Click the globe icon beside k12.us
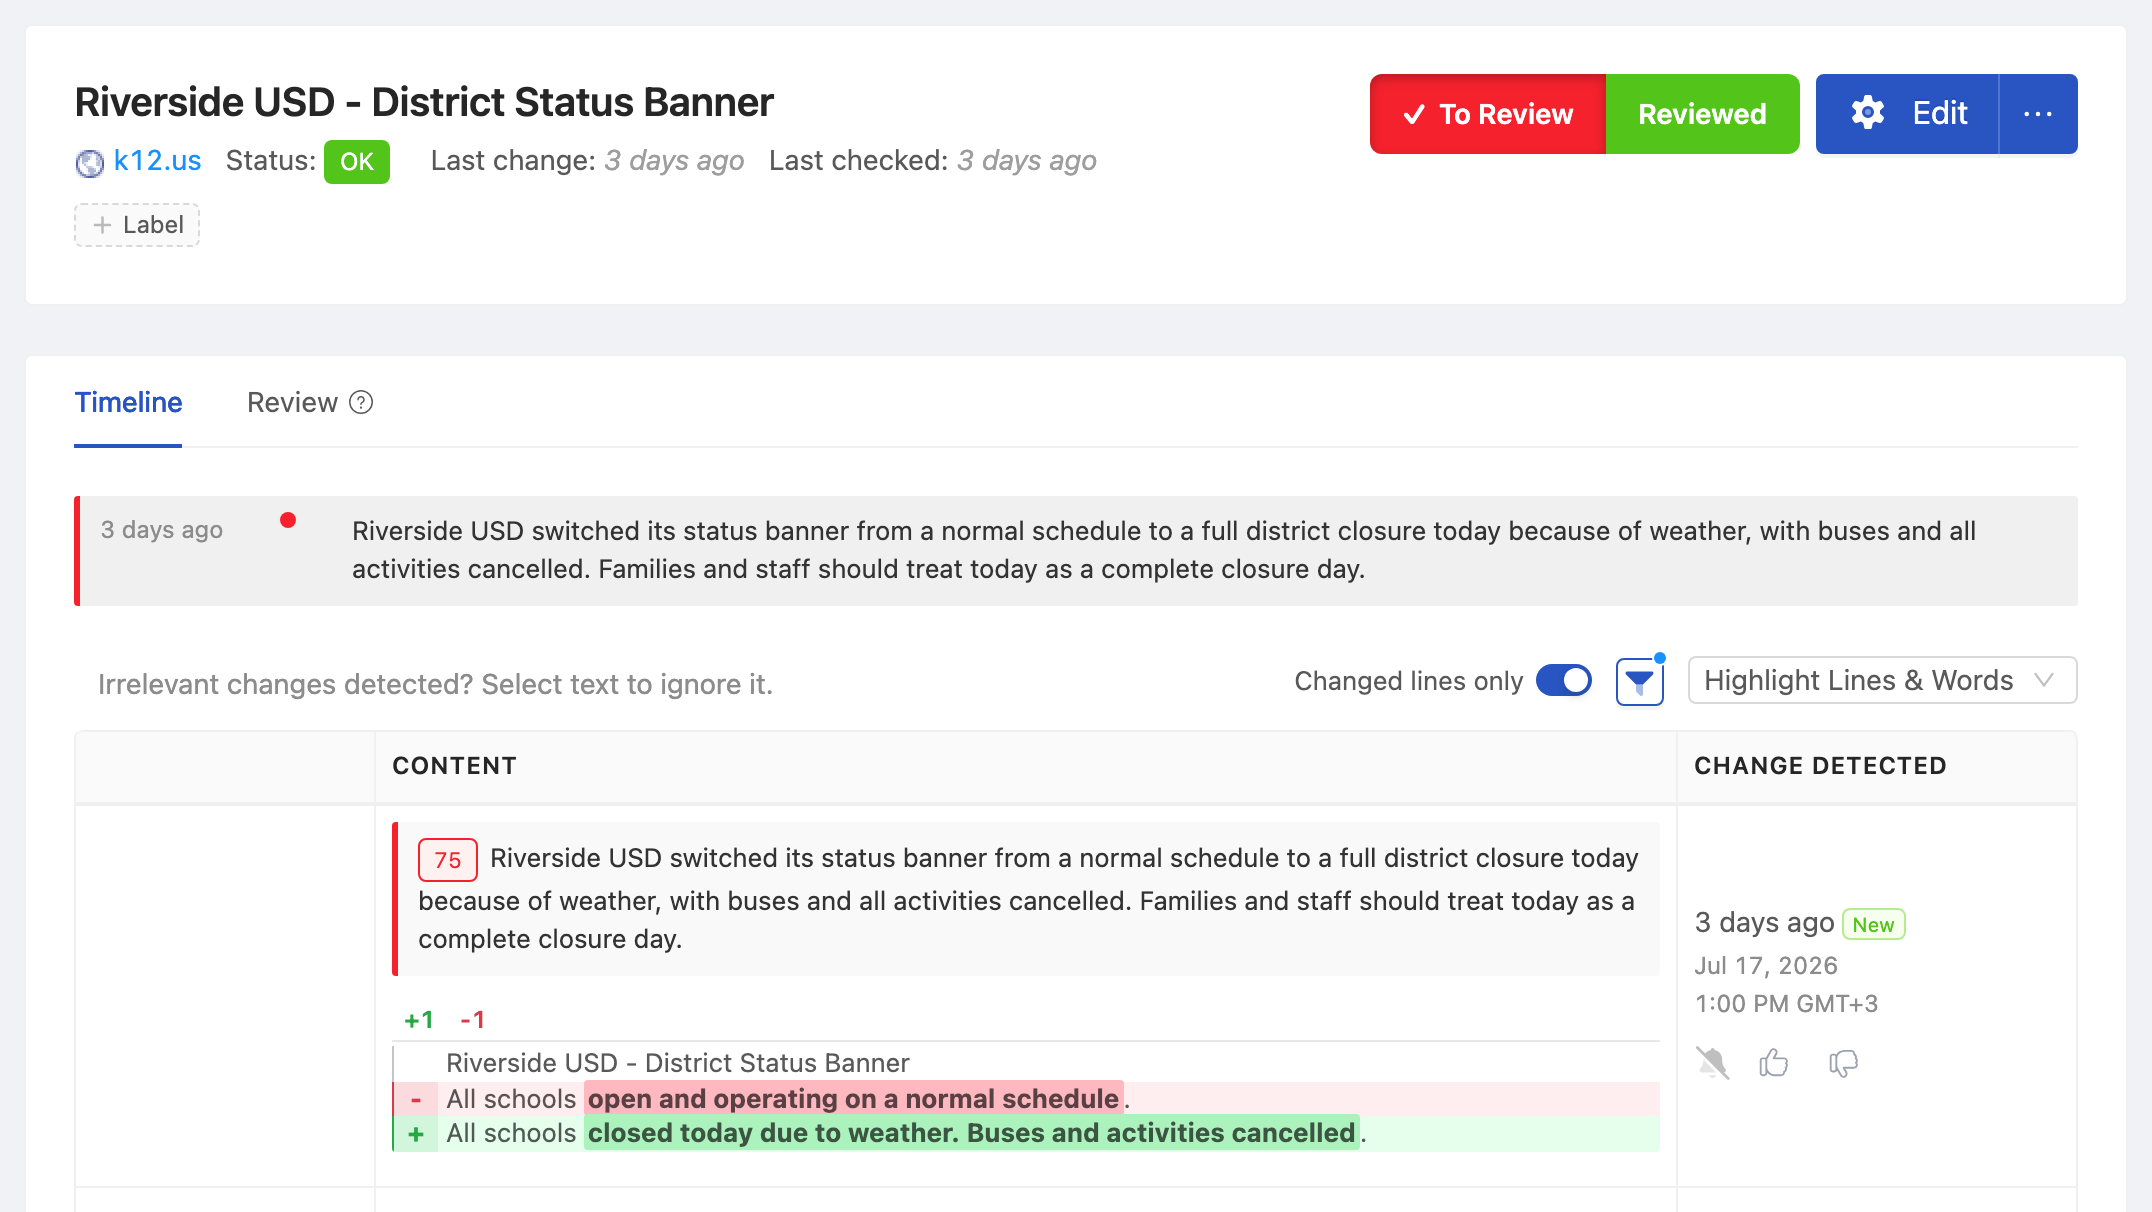 [89, 162]
